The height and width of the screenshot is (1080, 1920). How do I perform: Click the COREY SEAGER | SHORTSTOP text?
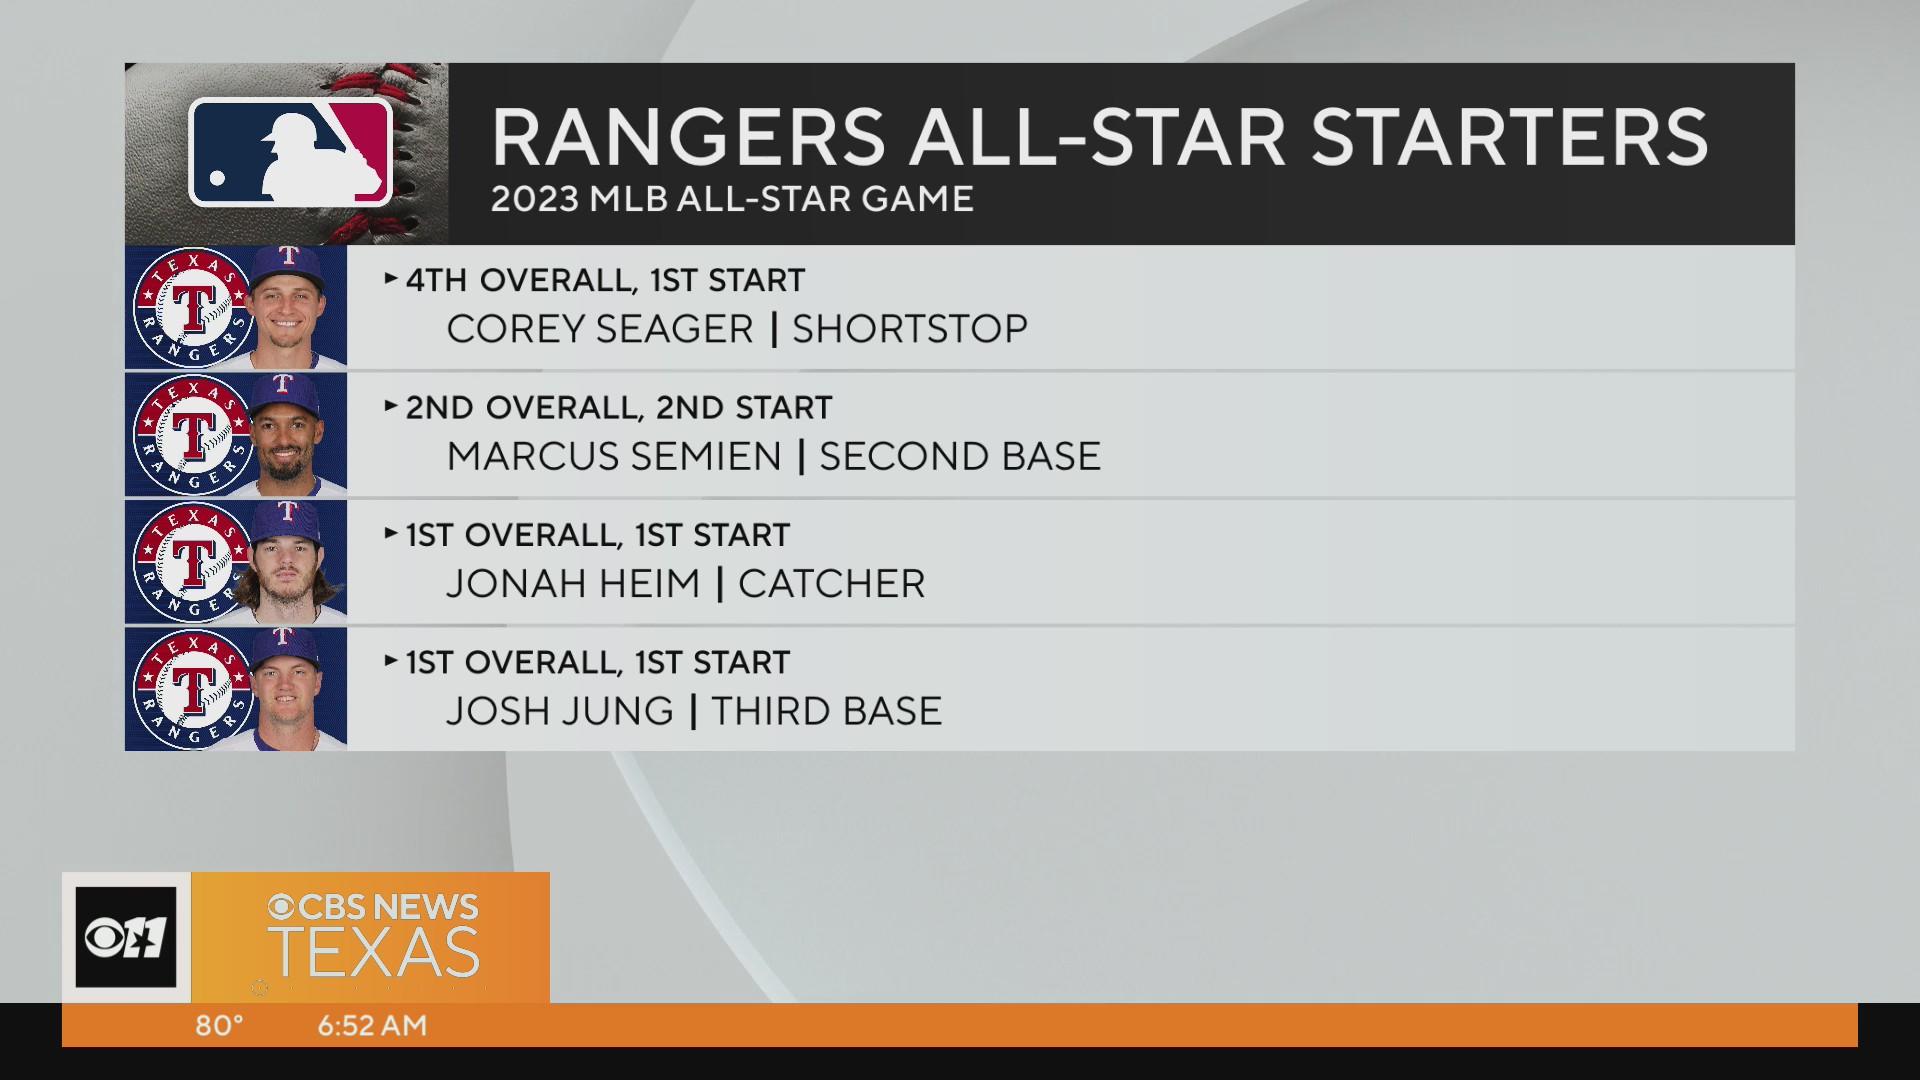(x=737, y=329)
